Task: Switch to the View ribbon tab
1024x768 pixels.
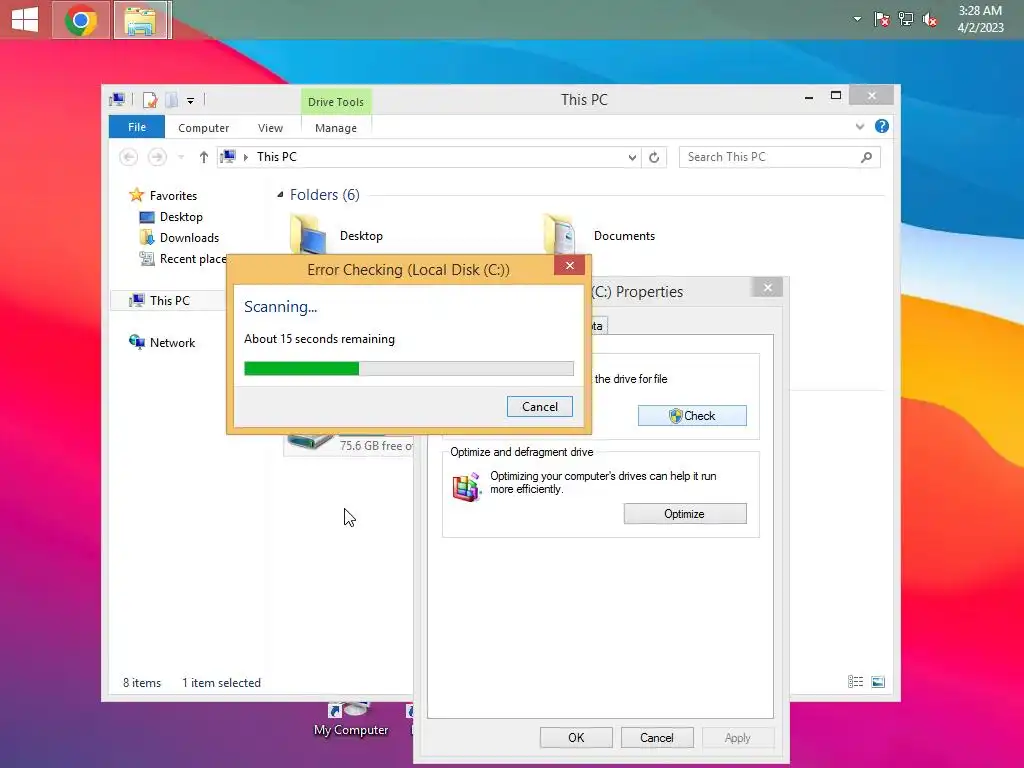Action: (x=270, y=128)
